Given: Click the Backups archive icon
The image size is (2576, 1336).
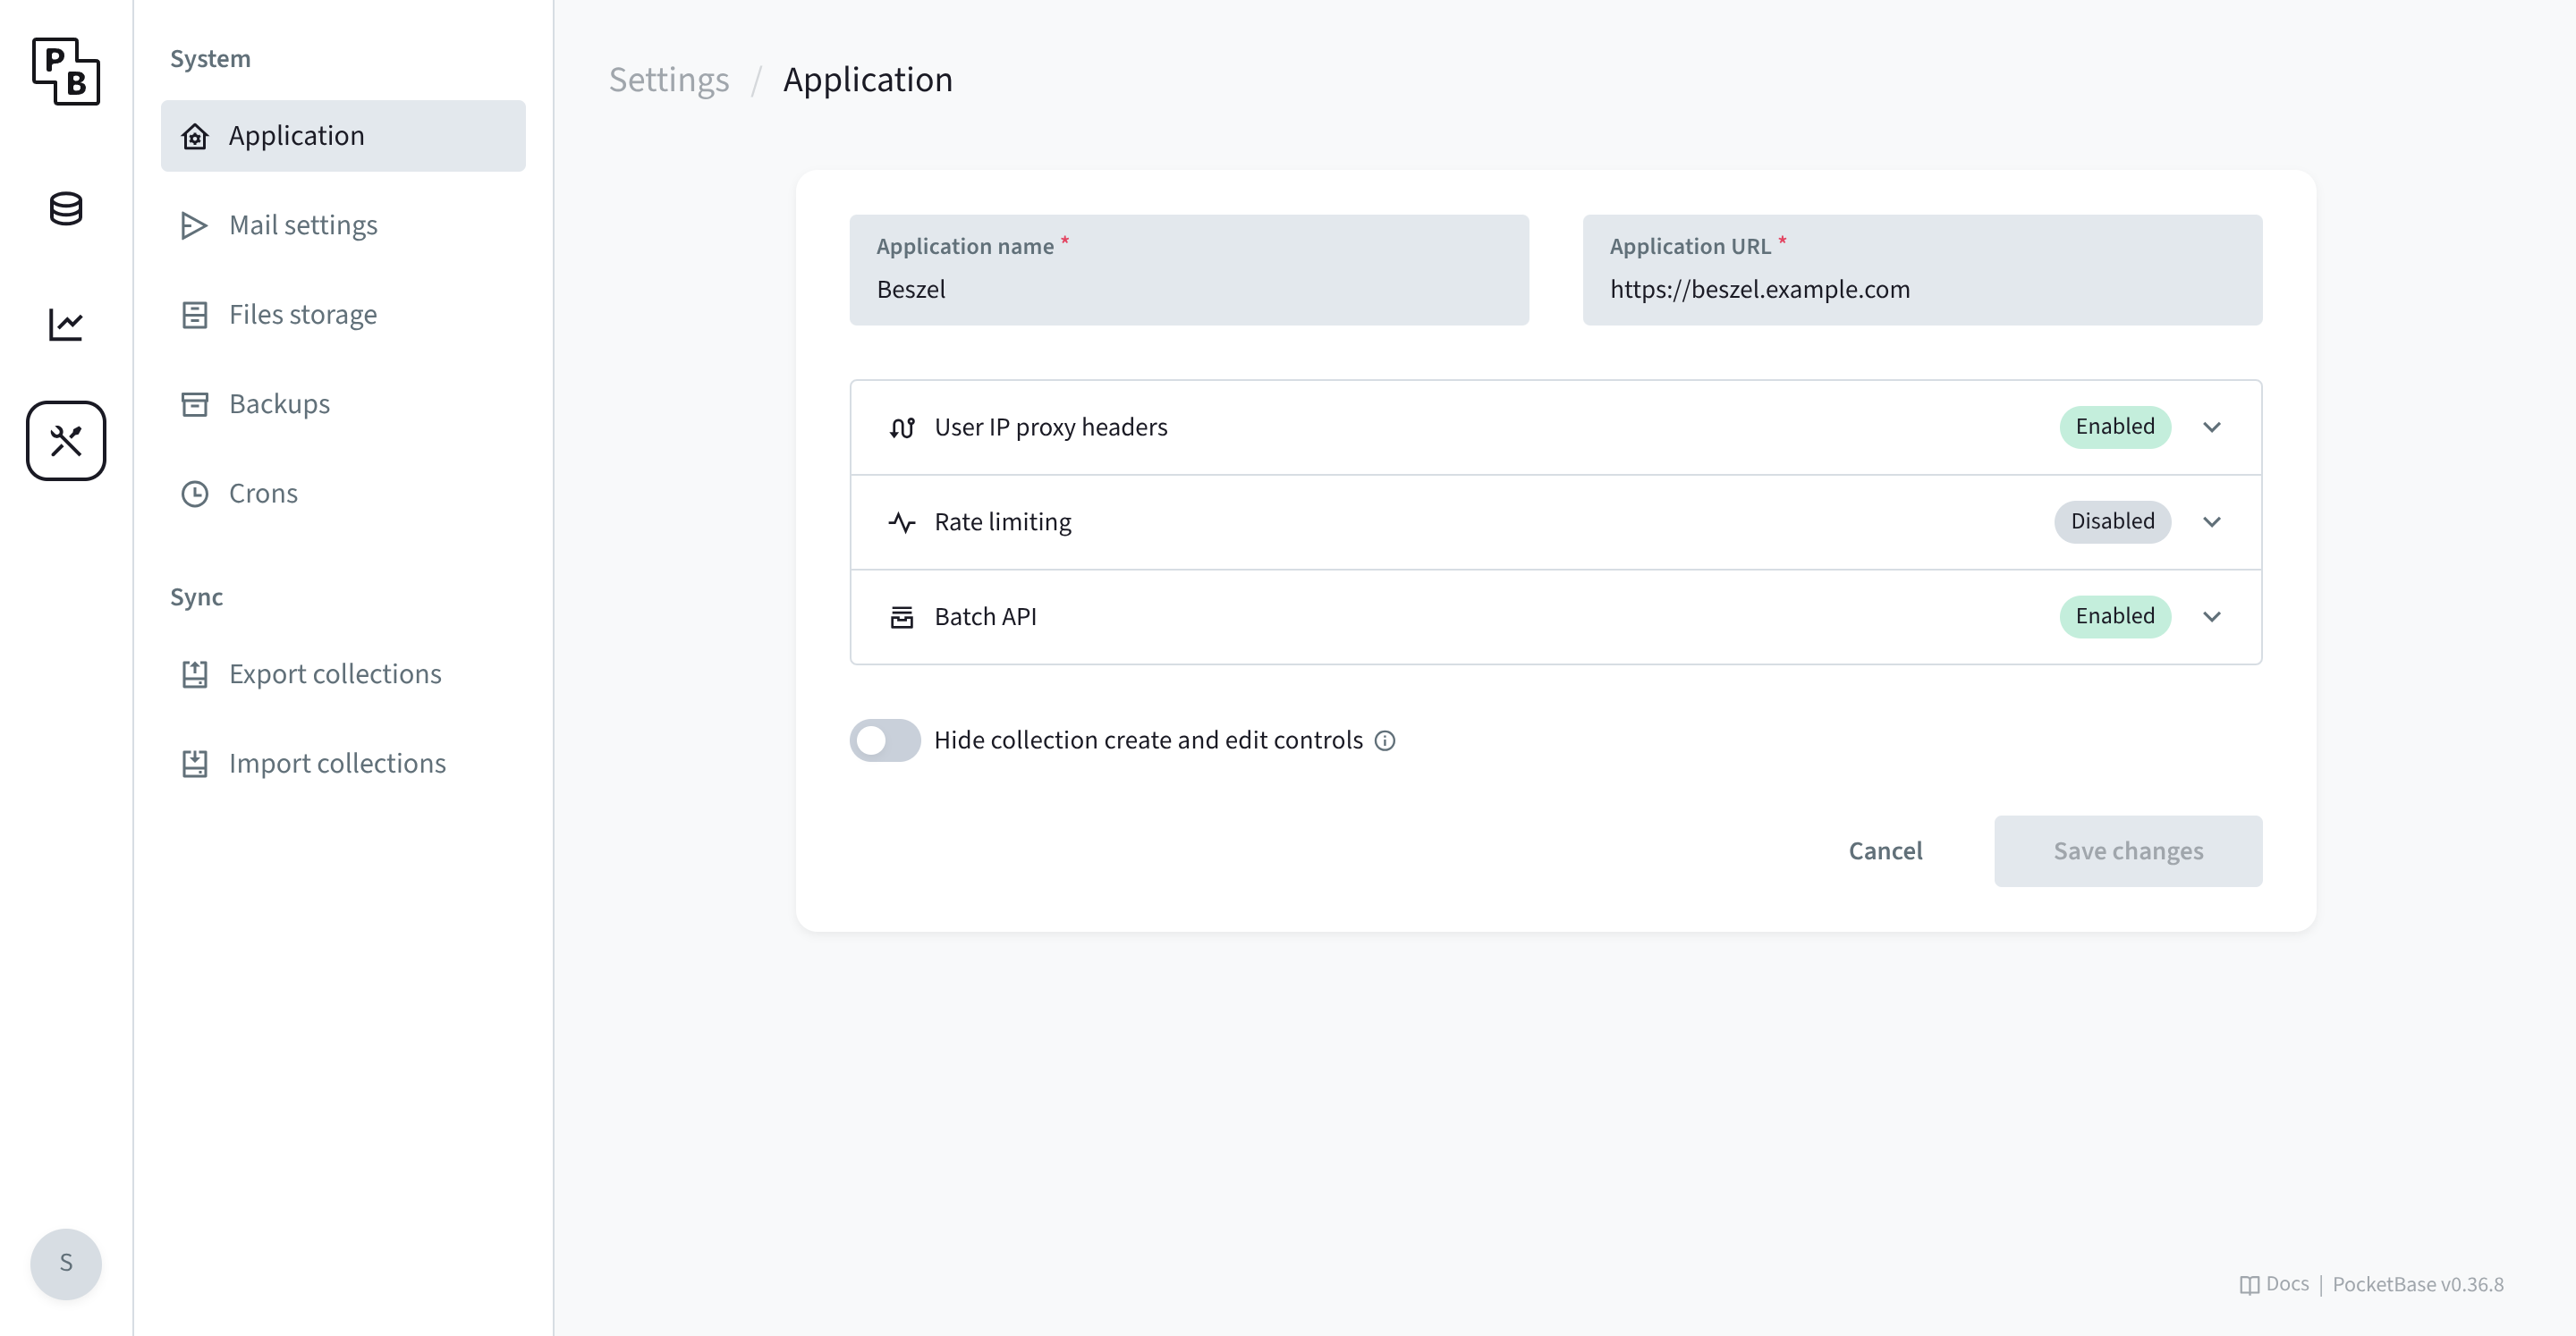Looking at the screenshot, I should (195, 404).
